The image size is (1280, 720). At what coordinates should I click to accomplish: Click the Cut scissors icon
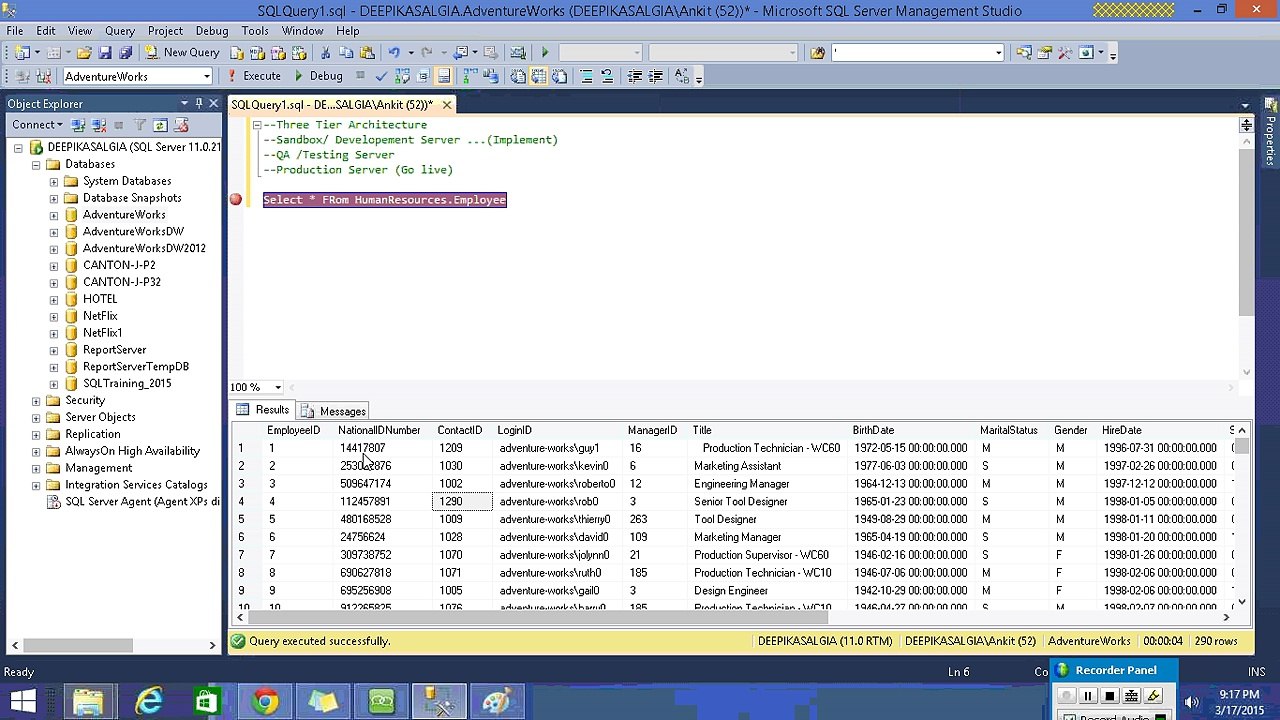click(325, 52)
